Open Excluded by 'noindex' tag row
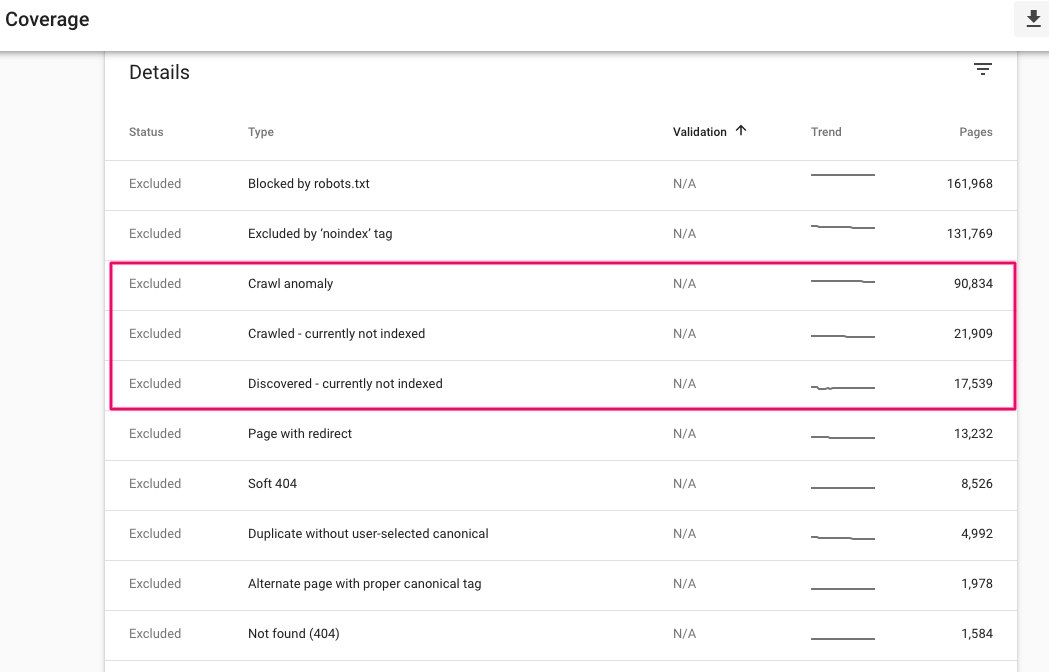1049x672 pixels. pos(561,236)
